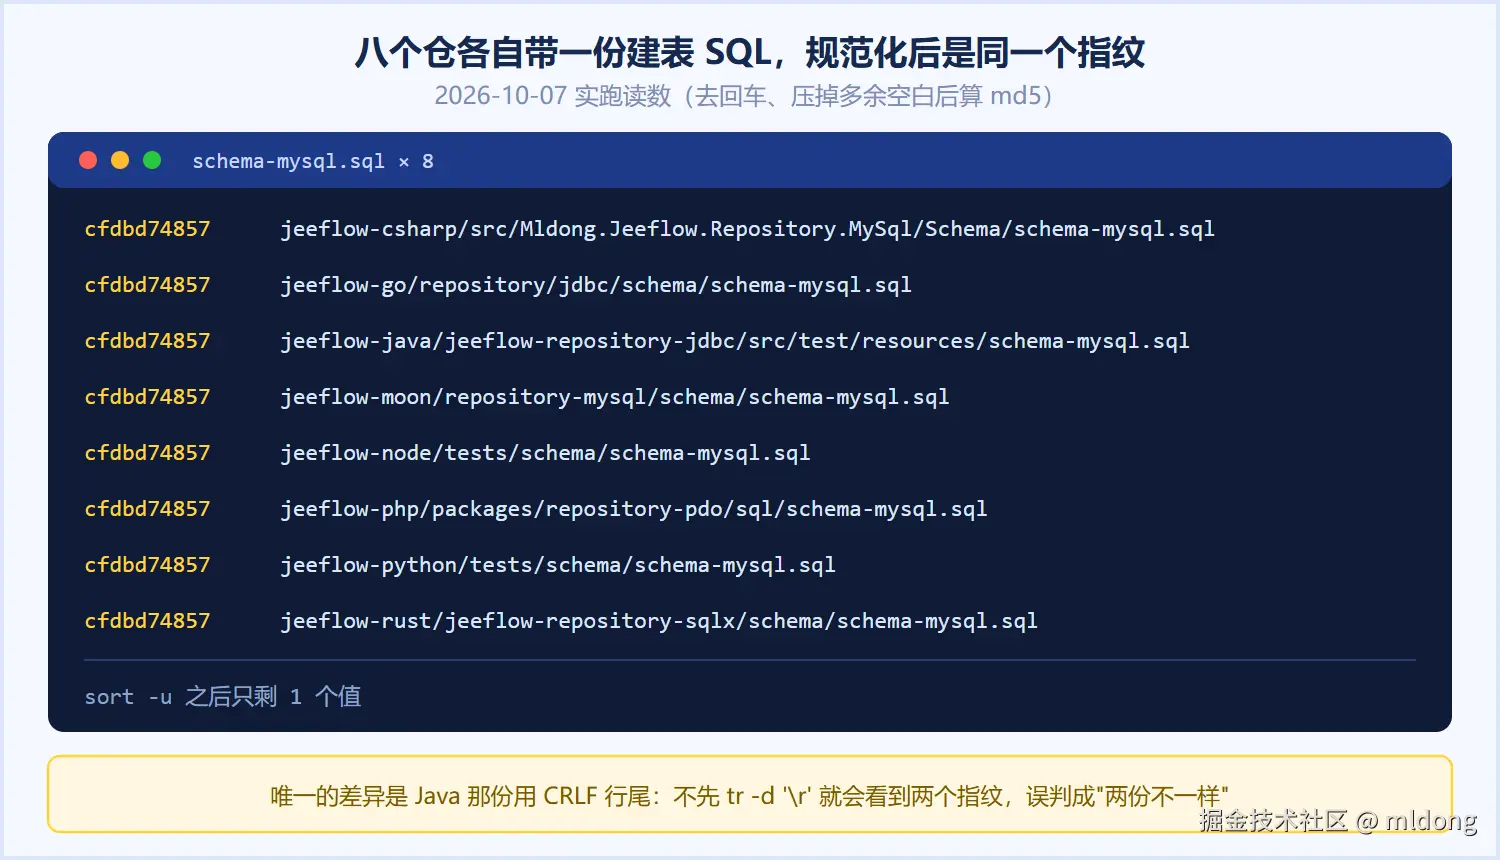
Task: Select the subtitle starting with '2026-10-07 实跑读数'
Action: click(743, 96)
